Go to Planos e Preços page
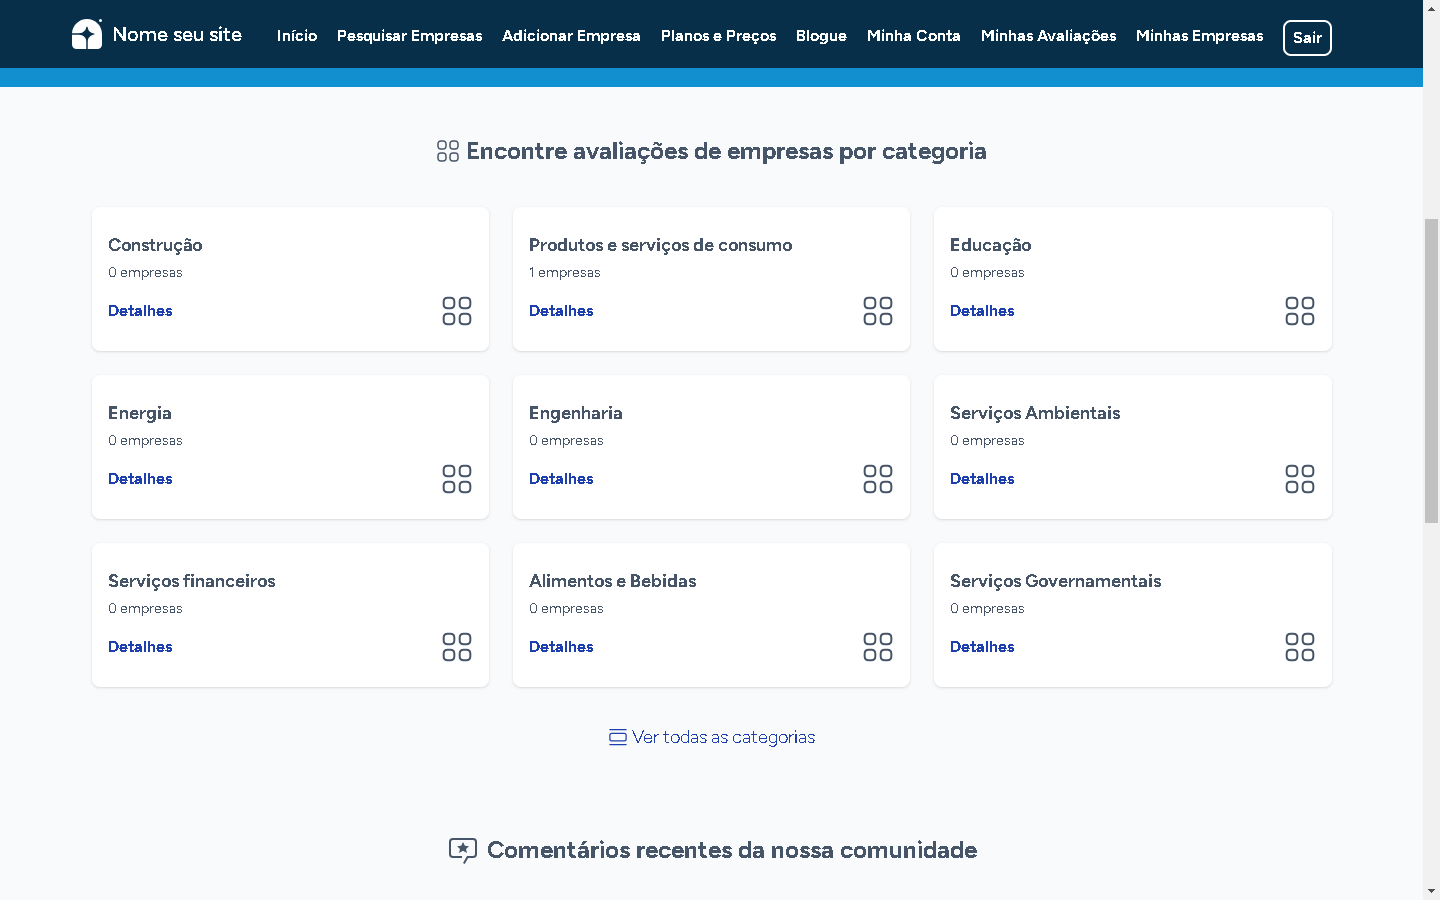This screenshot has width=1440, height=900. (x=718, y=36)
